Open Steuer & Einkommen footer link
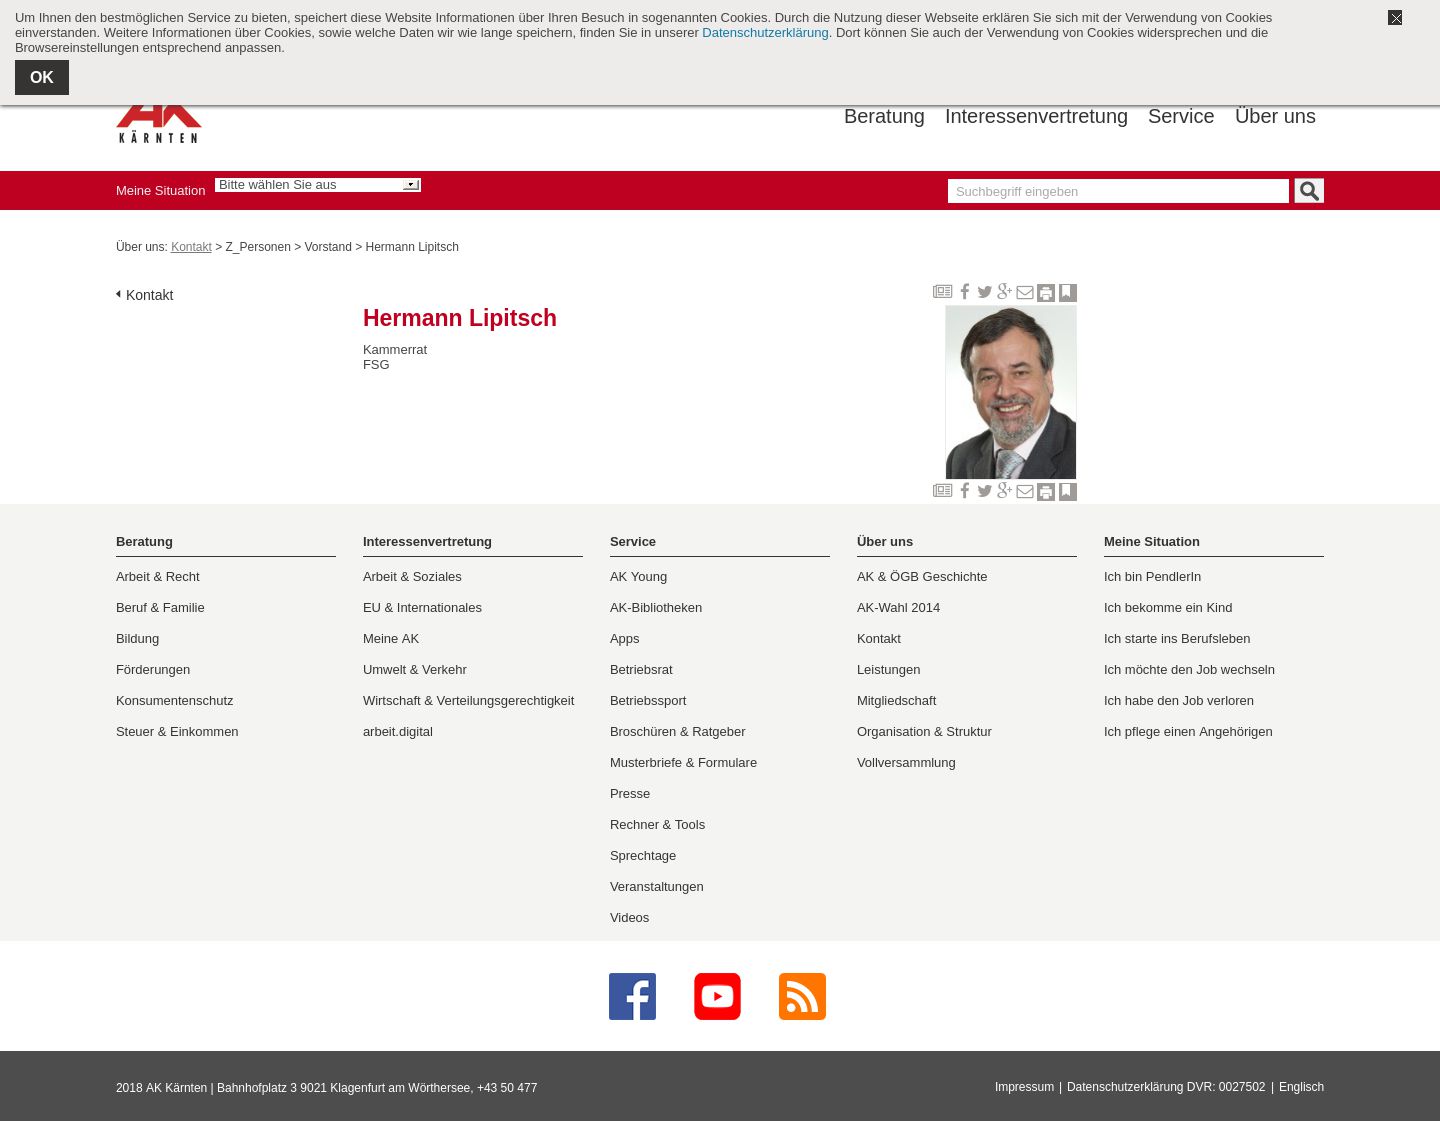 [177, 732]
